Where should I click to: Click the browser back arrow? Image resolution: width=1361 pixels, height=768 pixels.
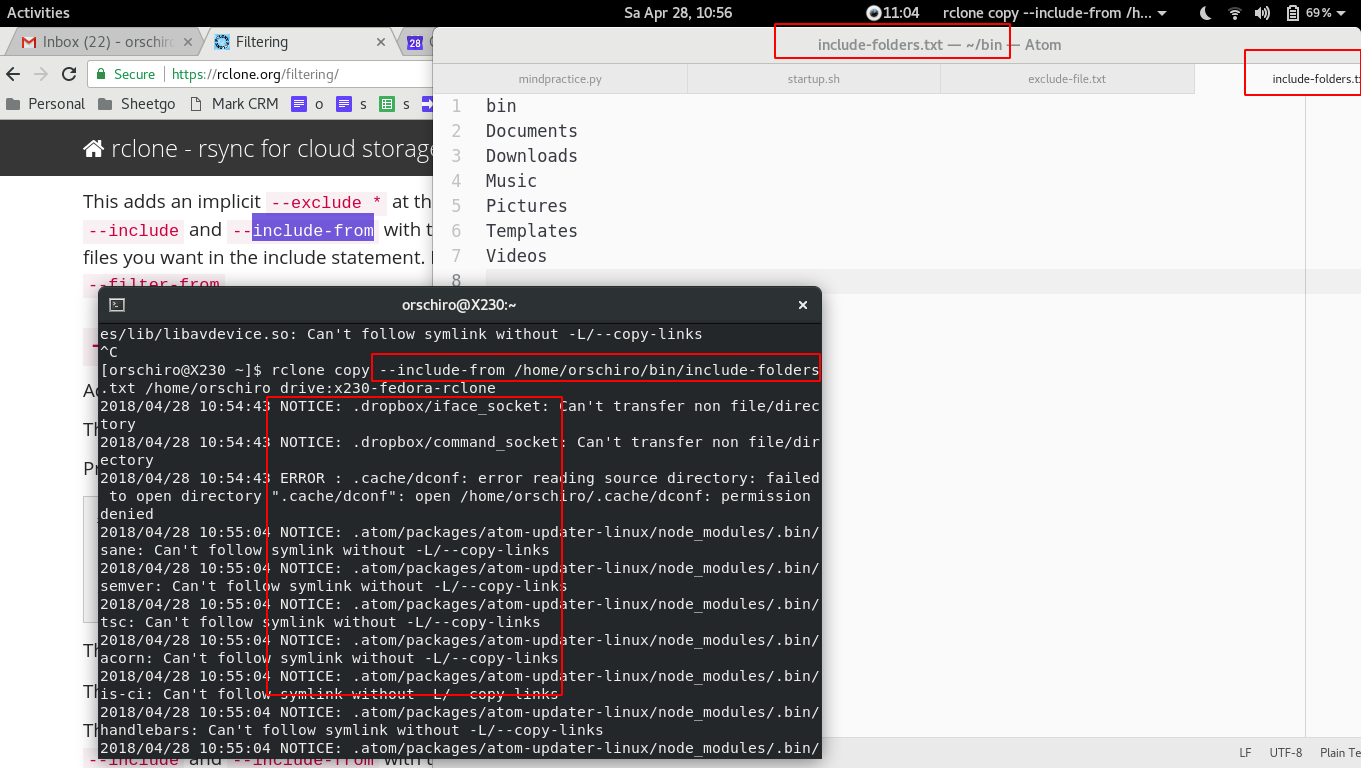click(x=14, y=74)
